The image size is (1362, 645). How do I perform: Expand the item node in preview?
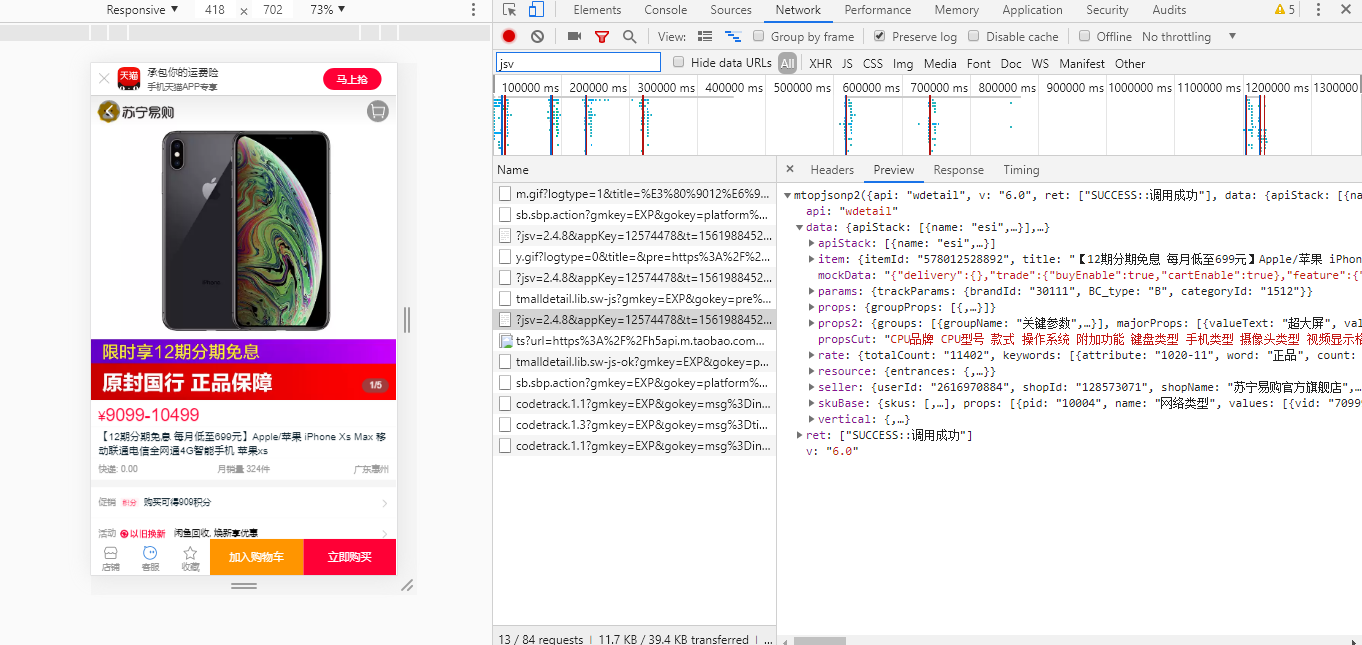pos(812,259)
